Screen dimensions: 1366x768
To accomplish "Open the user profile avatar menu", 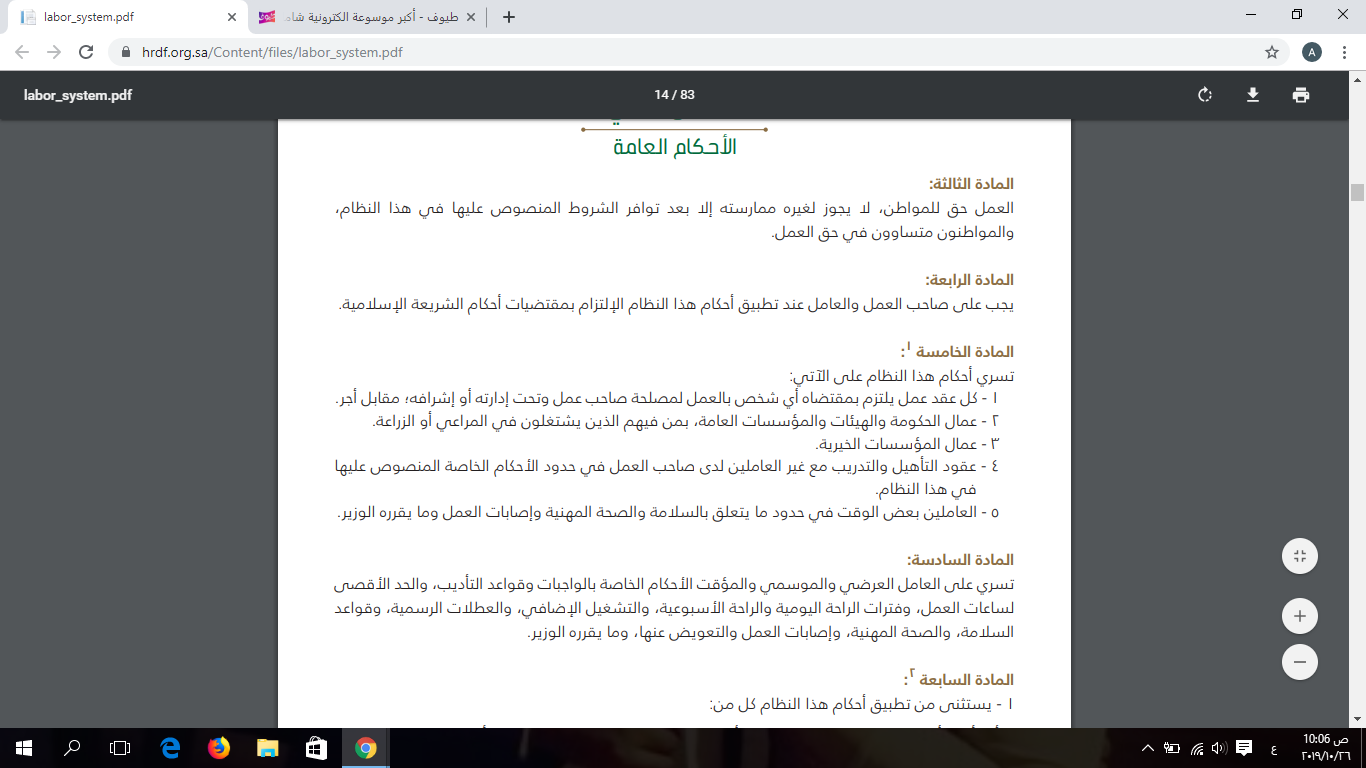I will point(1312,52).
